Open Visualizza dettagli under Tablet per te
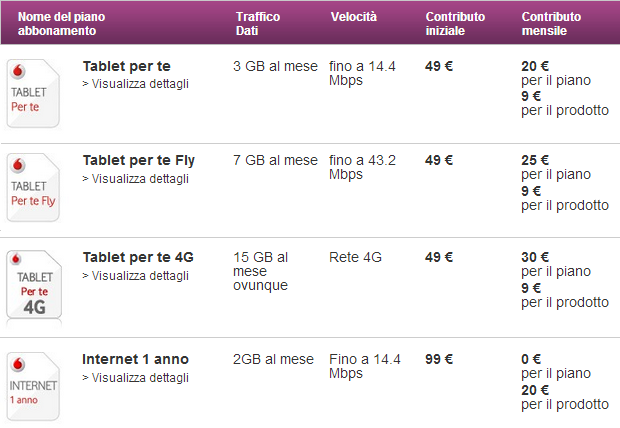 point(136,84)
